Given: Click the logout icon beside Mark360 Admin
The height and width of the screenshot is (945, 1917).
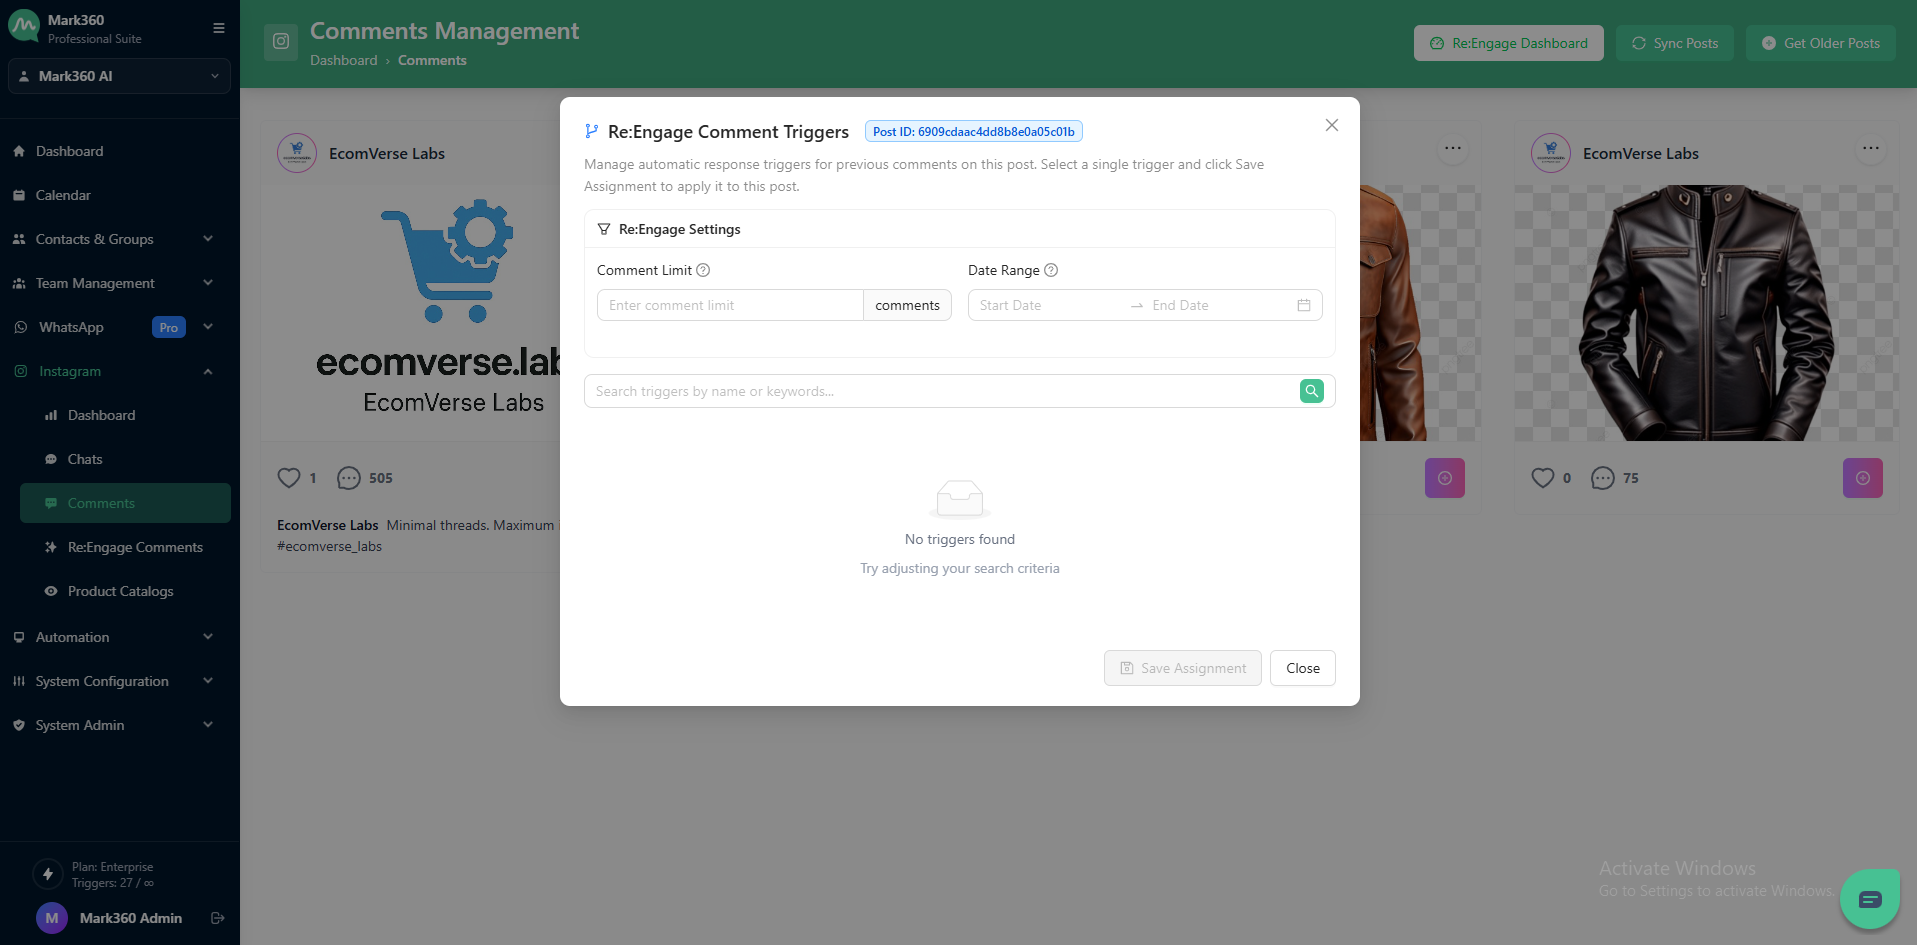Looking at the screenshot, I should click(217, 918).
